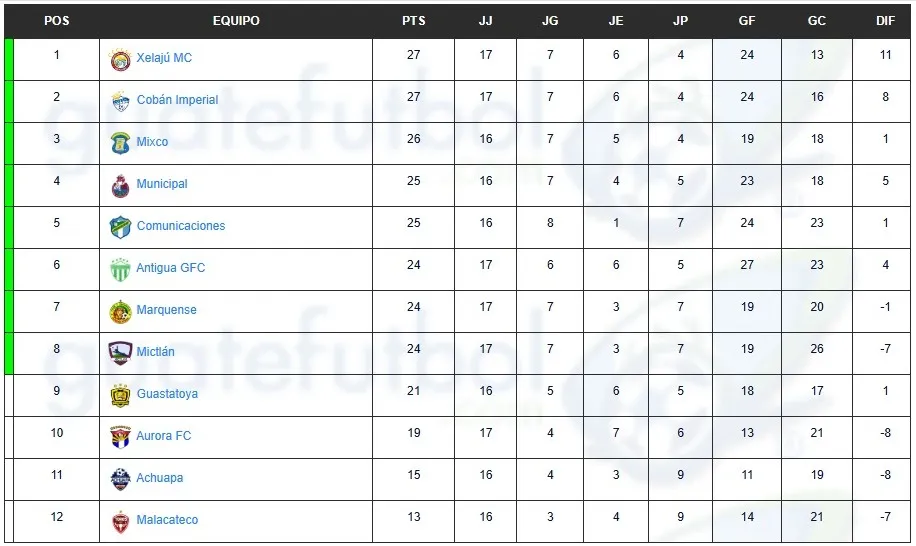Open the Aurora FC team link
This screenshot has height=546, width=916.
164,436
